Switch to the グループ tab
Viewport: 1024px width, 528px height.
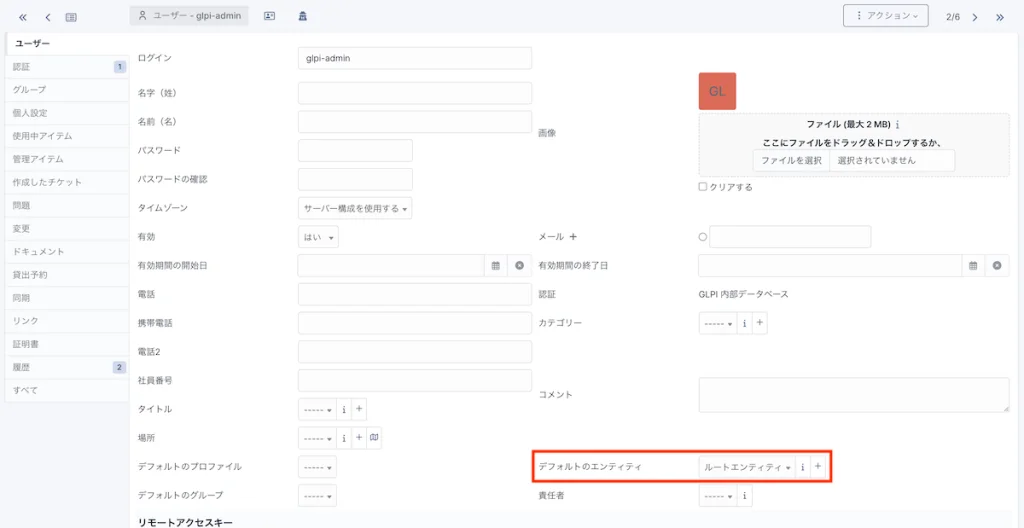click(x=67, y=90)
